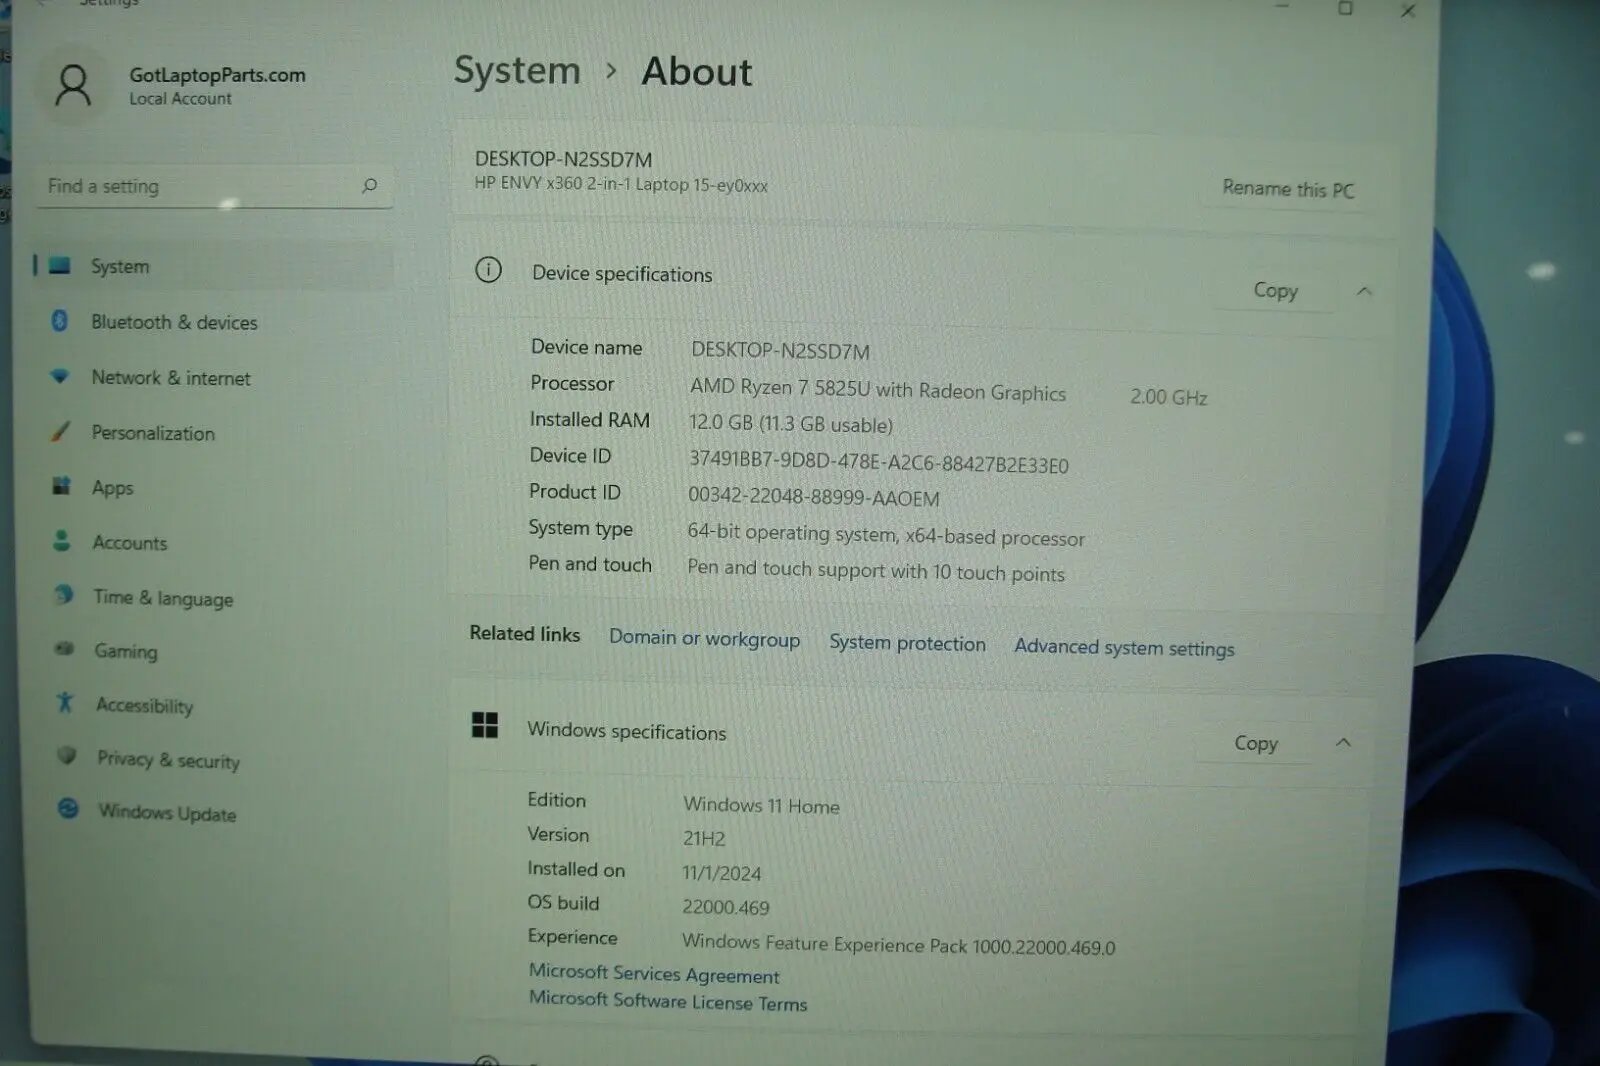Open Time & language settings

tap(161, 598)
